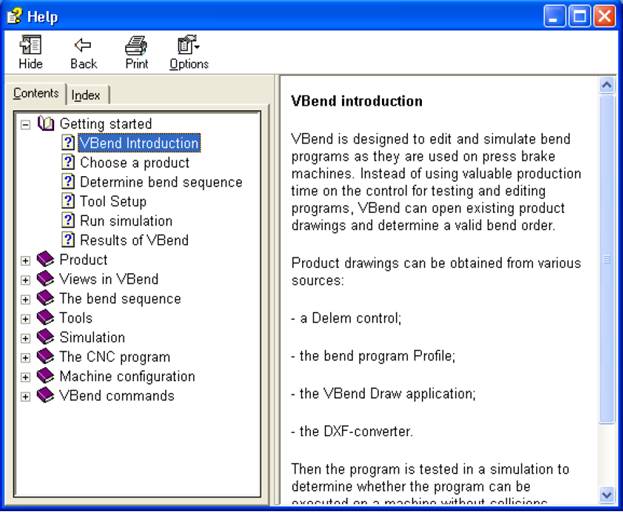Click the Views in VBend book icon
The image size is (623, 512).
[x=45, y=279]
